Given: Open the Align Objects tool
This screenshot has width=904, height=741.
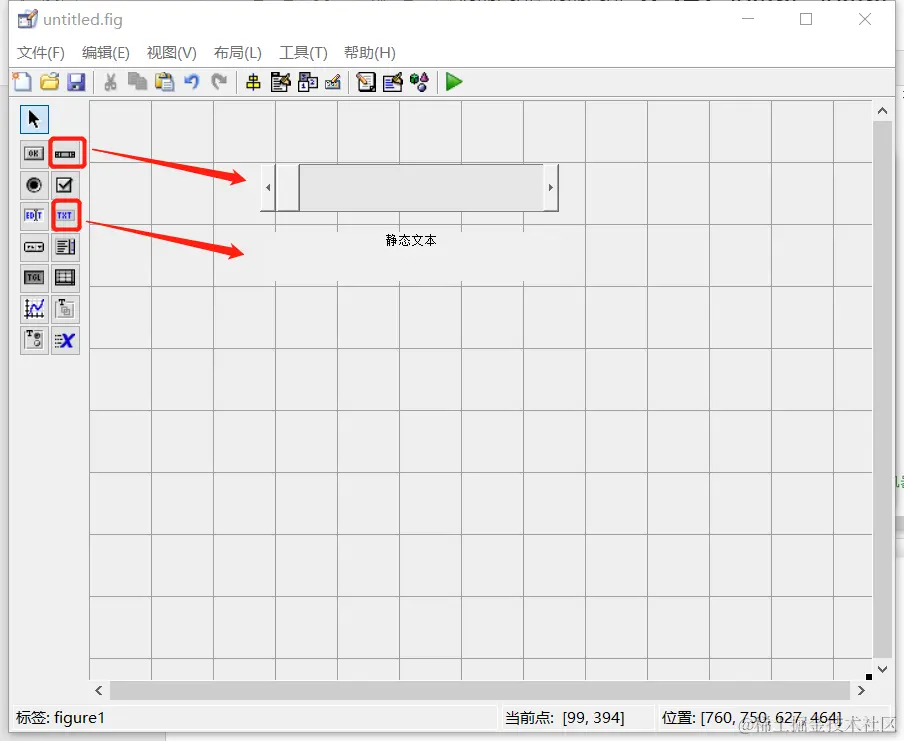Looking at the screenshot, I should tap(253, 82).
